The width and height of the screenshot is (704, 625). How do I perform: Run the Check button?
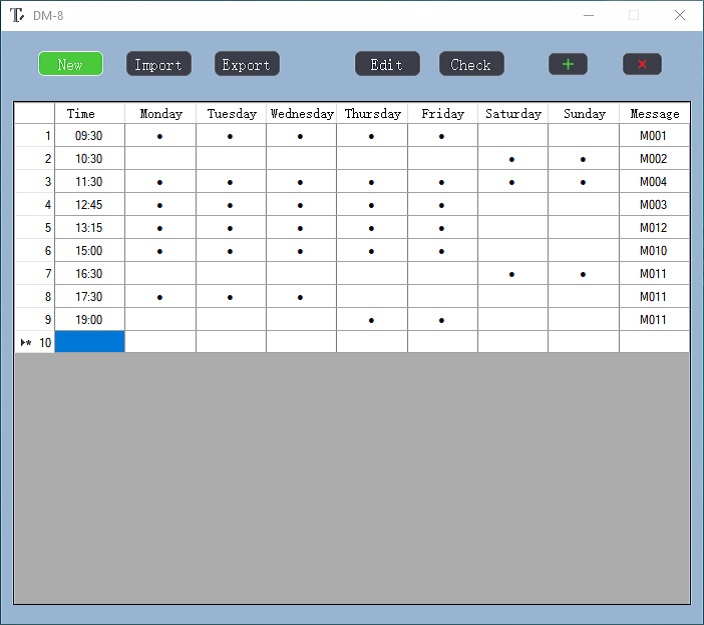[471, 64]
